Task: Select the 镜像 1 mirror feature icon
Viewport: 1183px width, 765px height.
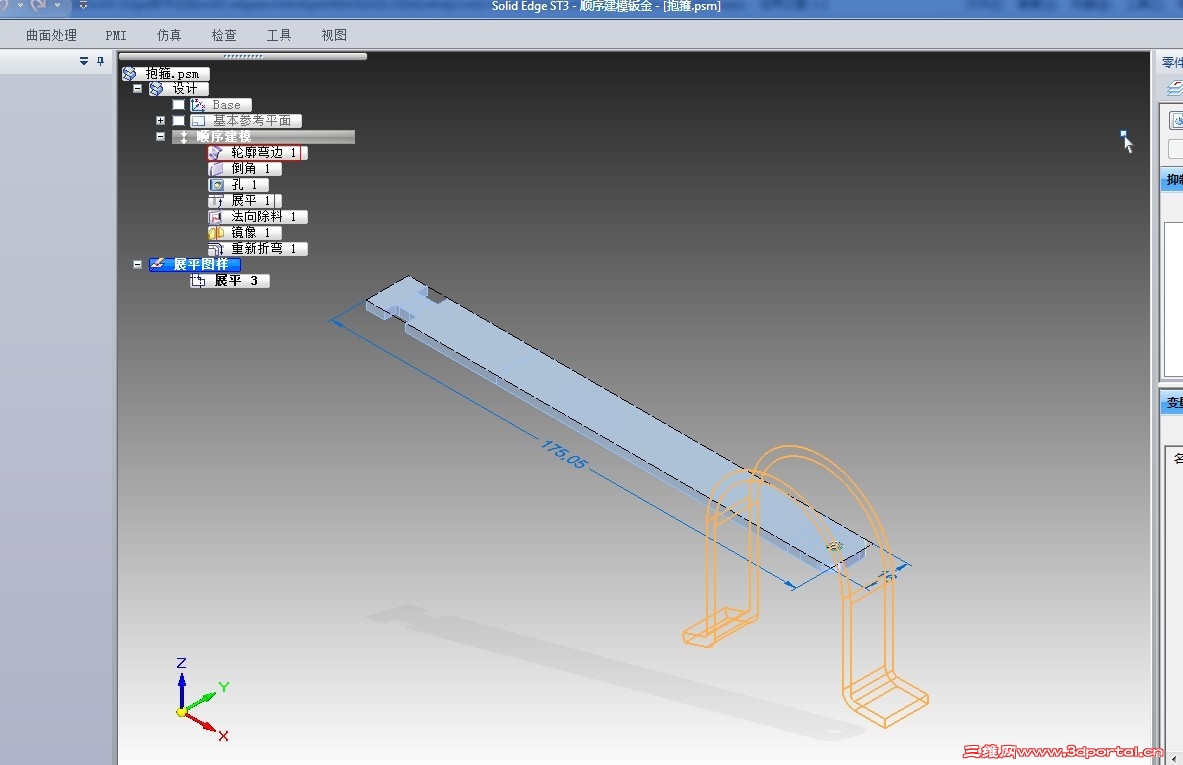Action: pyautogui.click(x=216, y=232)
